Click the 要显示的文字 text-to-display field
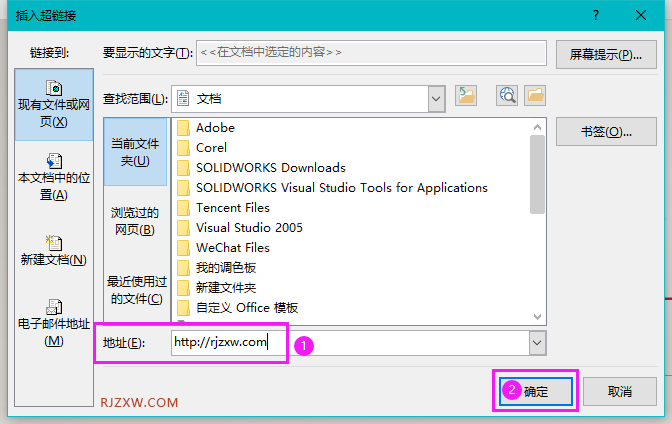Image resolution: width=672 pixels, height=424 pixels. click(x=371, y=53)
